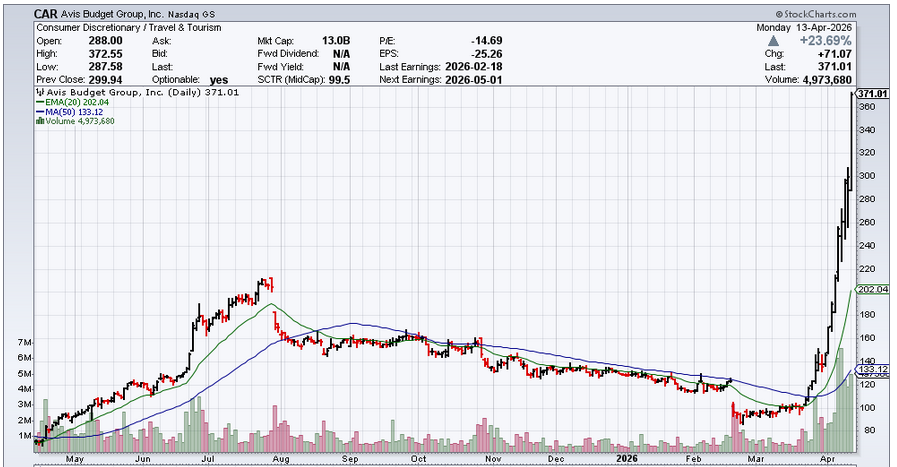Click the Prev Close value 299.94
The image size is (897, 467).
[x=105, y=80]
